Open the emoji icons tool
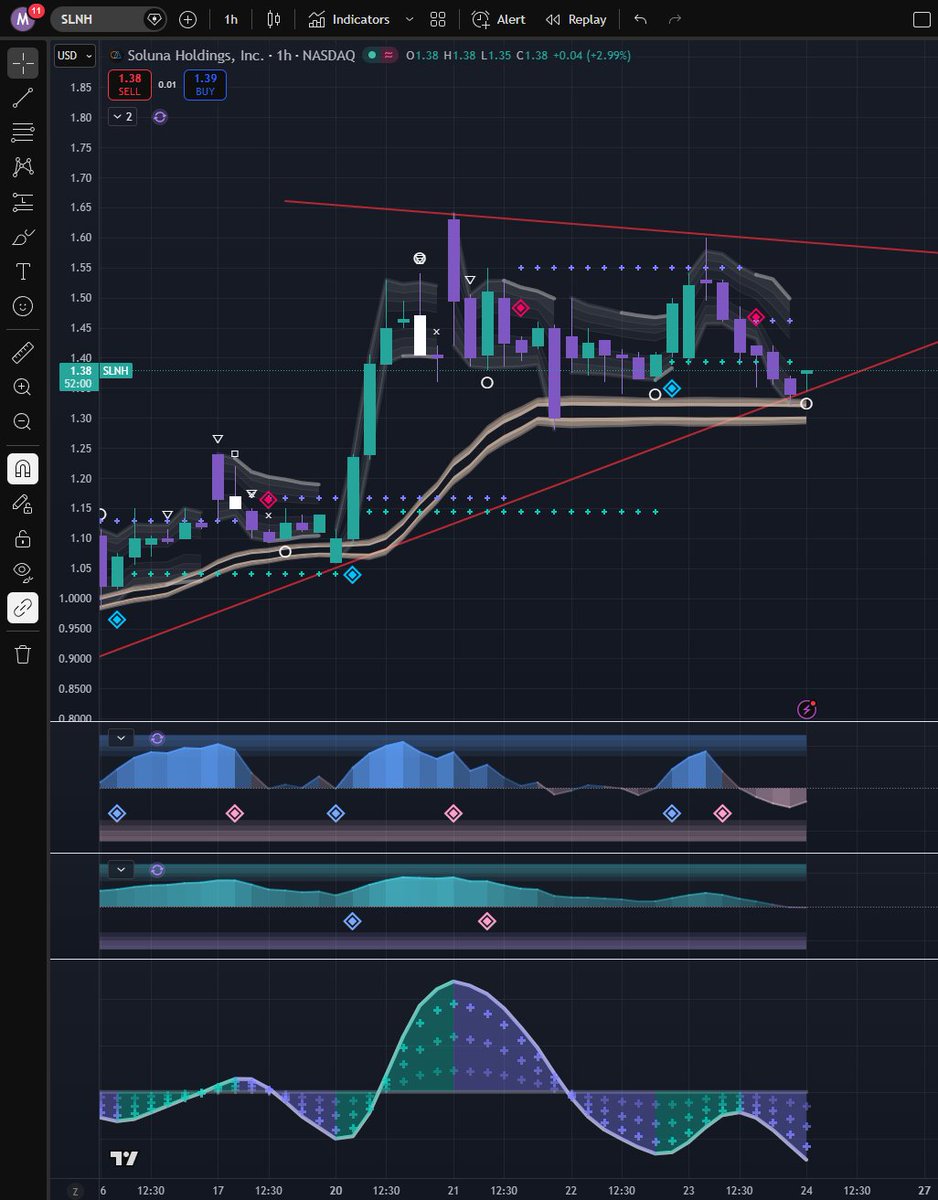The image size is (938, 1200). (x=23, y=306)
